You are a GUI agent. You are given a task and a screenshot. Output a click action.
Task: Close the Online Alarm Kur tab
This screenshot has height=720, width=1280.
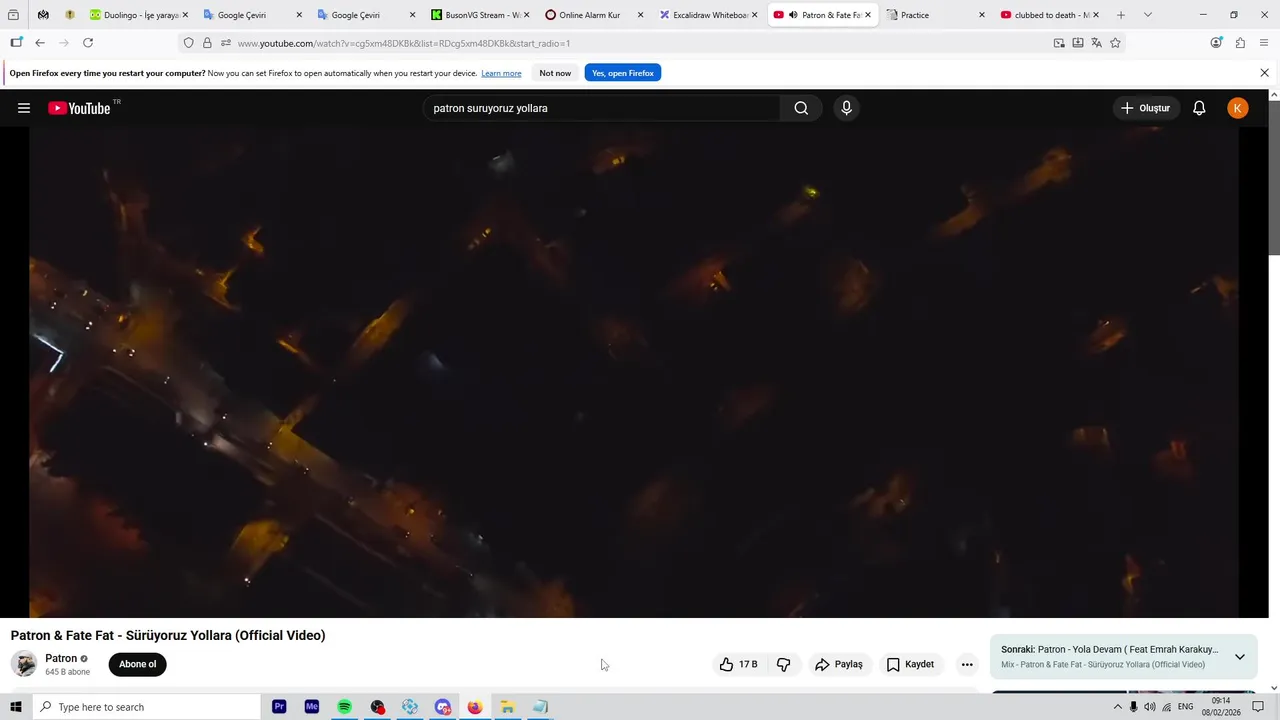point(640,15)
